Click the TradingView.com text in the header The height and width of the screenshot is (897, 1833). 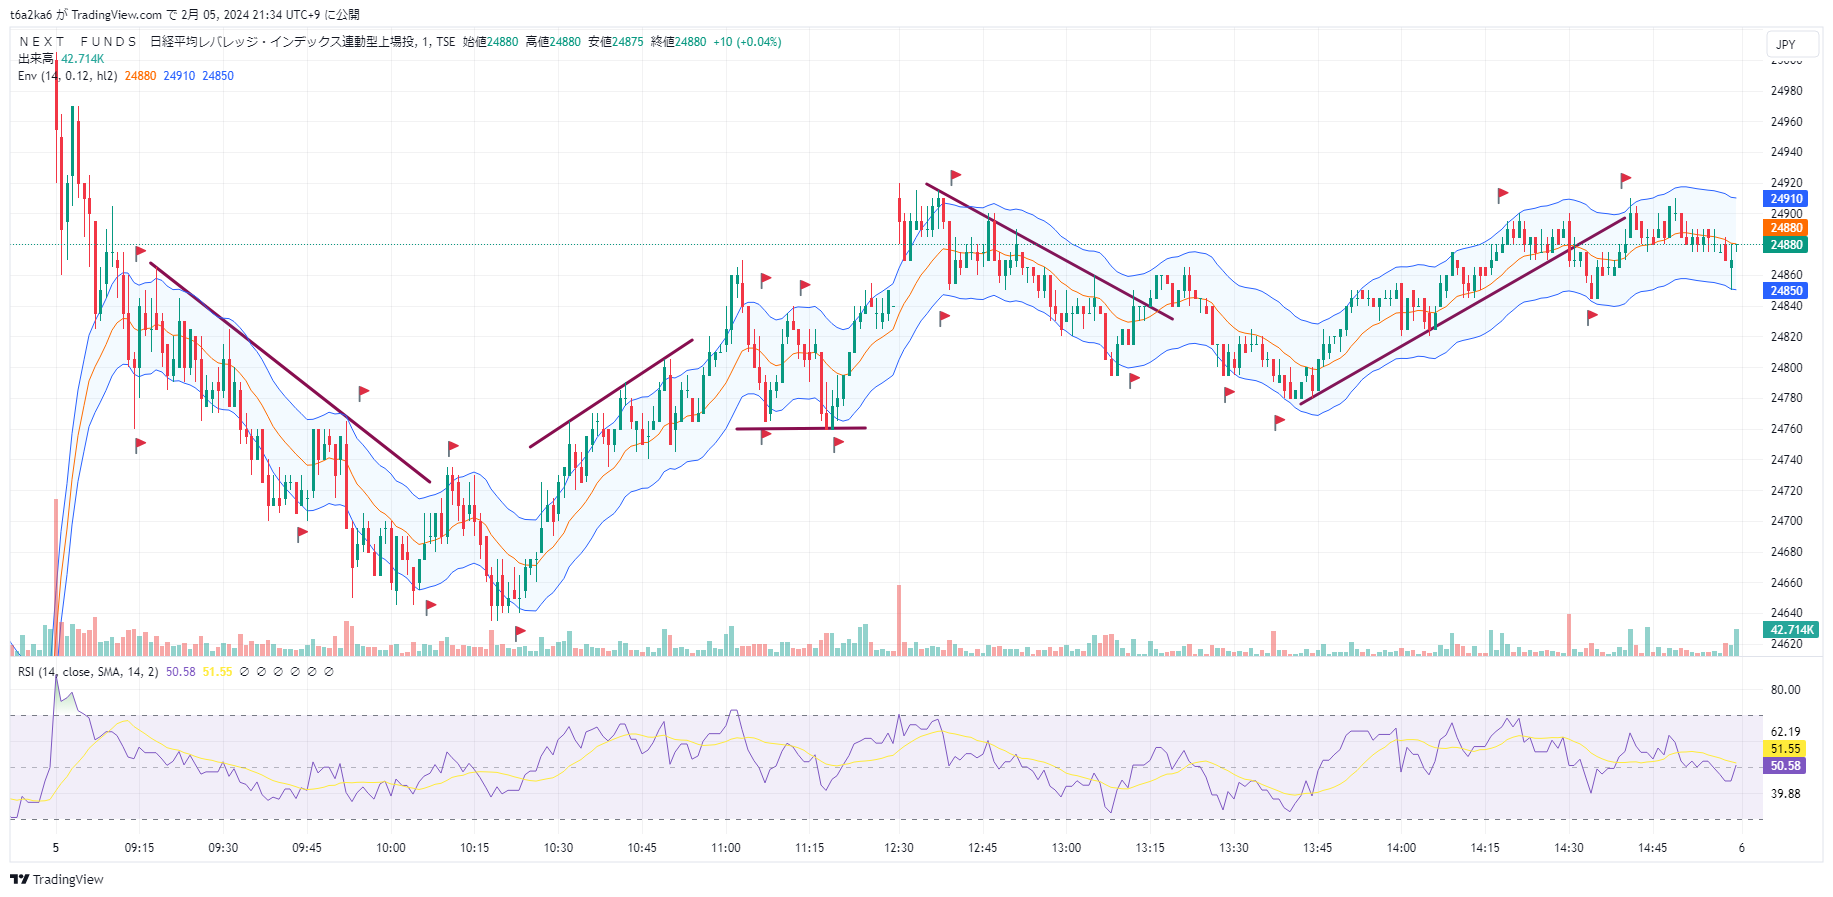[x=116, y=15]
